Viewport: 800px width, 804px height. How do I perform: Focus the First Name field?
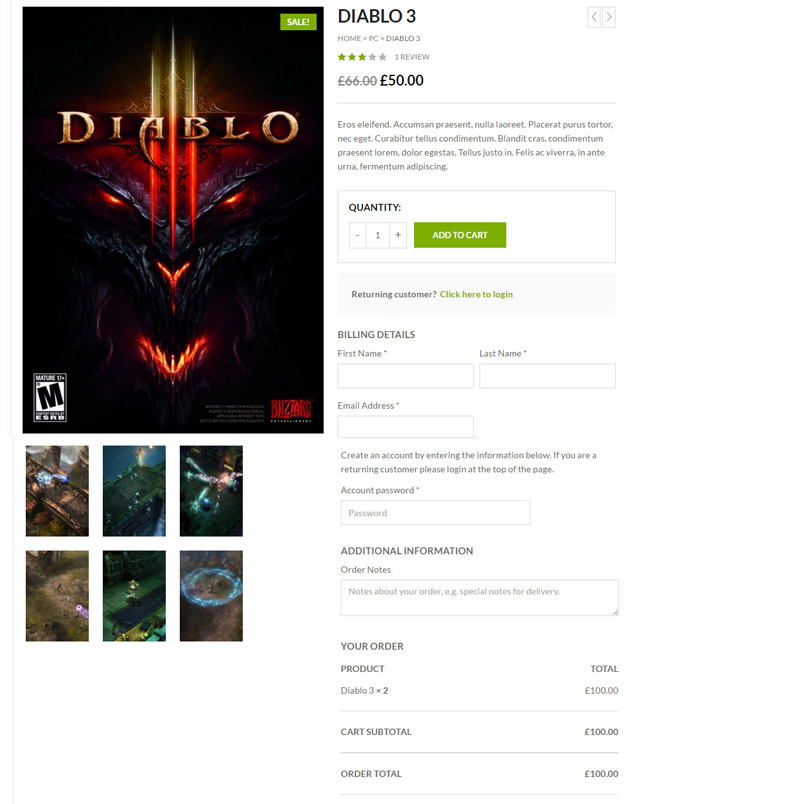(406, 376)
